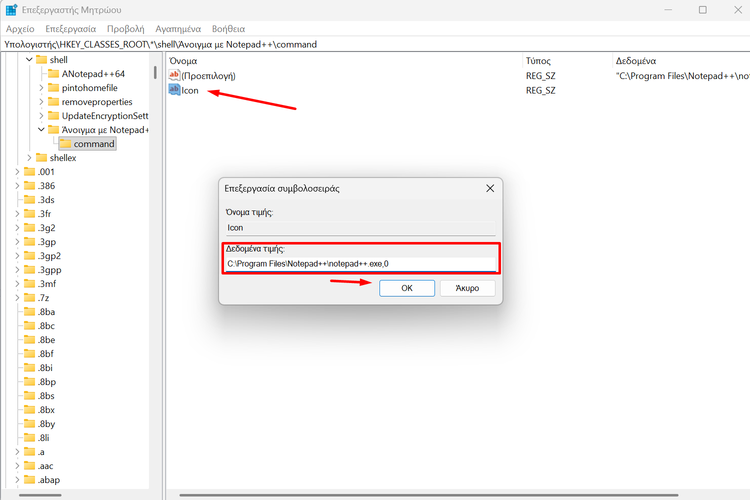Expand the removeproperties key
Screen dimensions: 750x500
click(x=41, y=102)
